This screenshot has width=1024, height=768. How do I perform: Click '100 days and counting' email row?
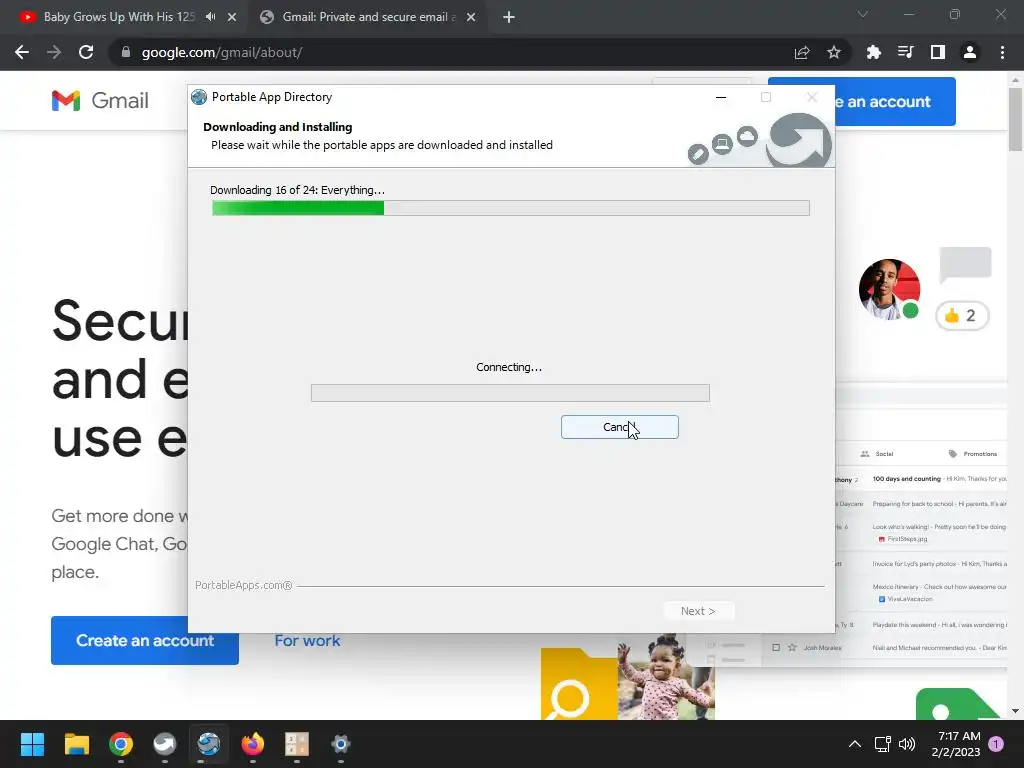coord(921,479)
